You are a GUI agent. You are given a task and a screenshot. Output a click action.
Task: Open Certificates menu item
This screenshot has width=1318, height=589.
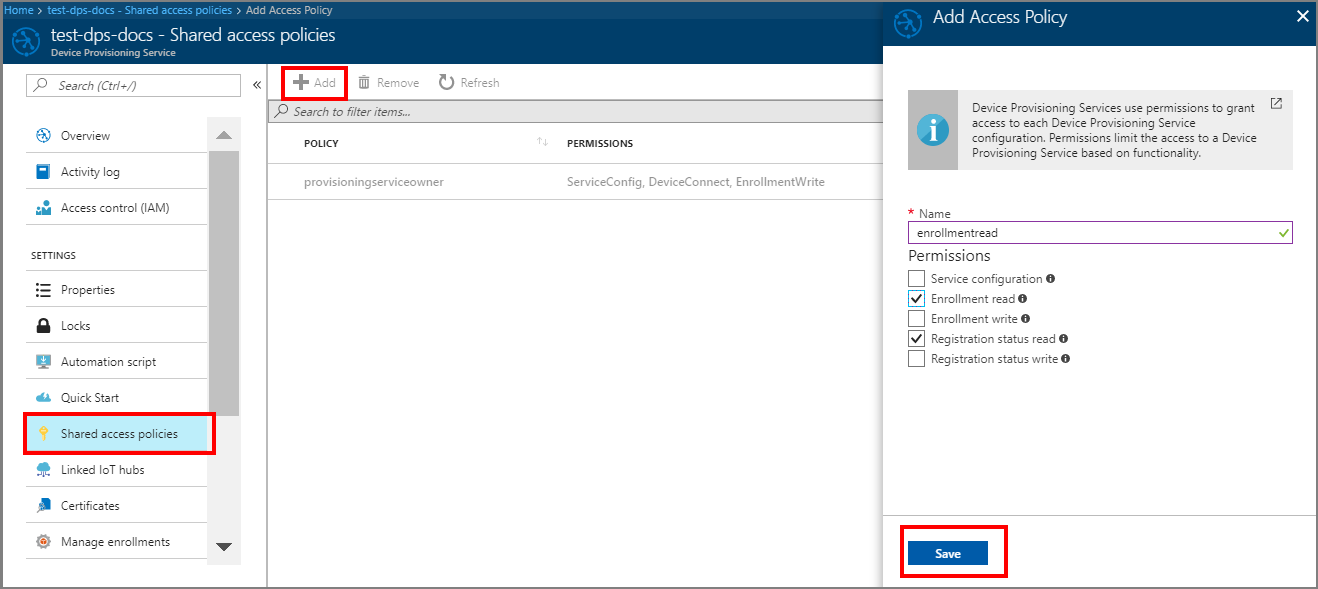[x=117, y=506]
